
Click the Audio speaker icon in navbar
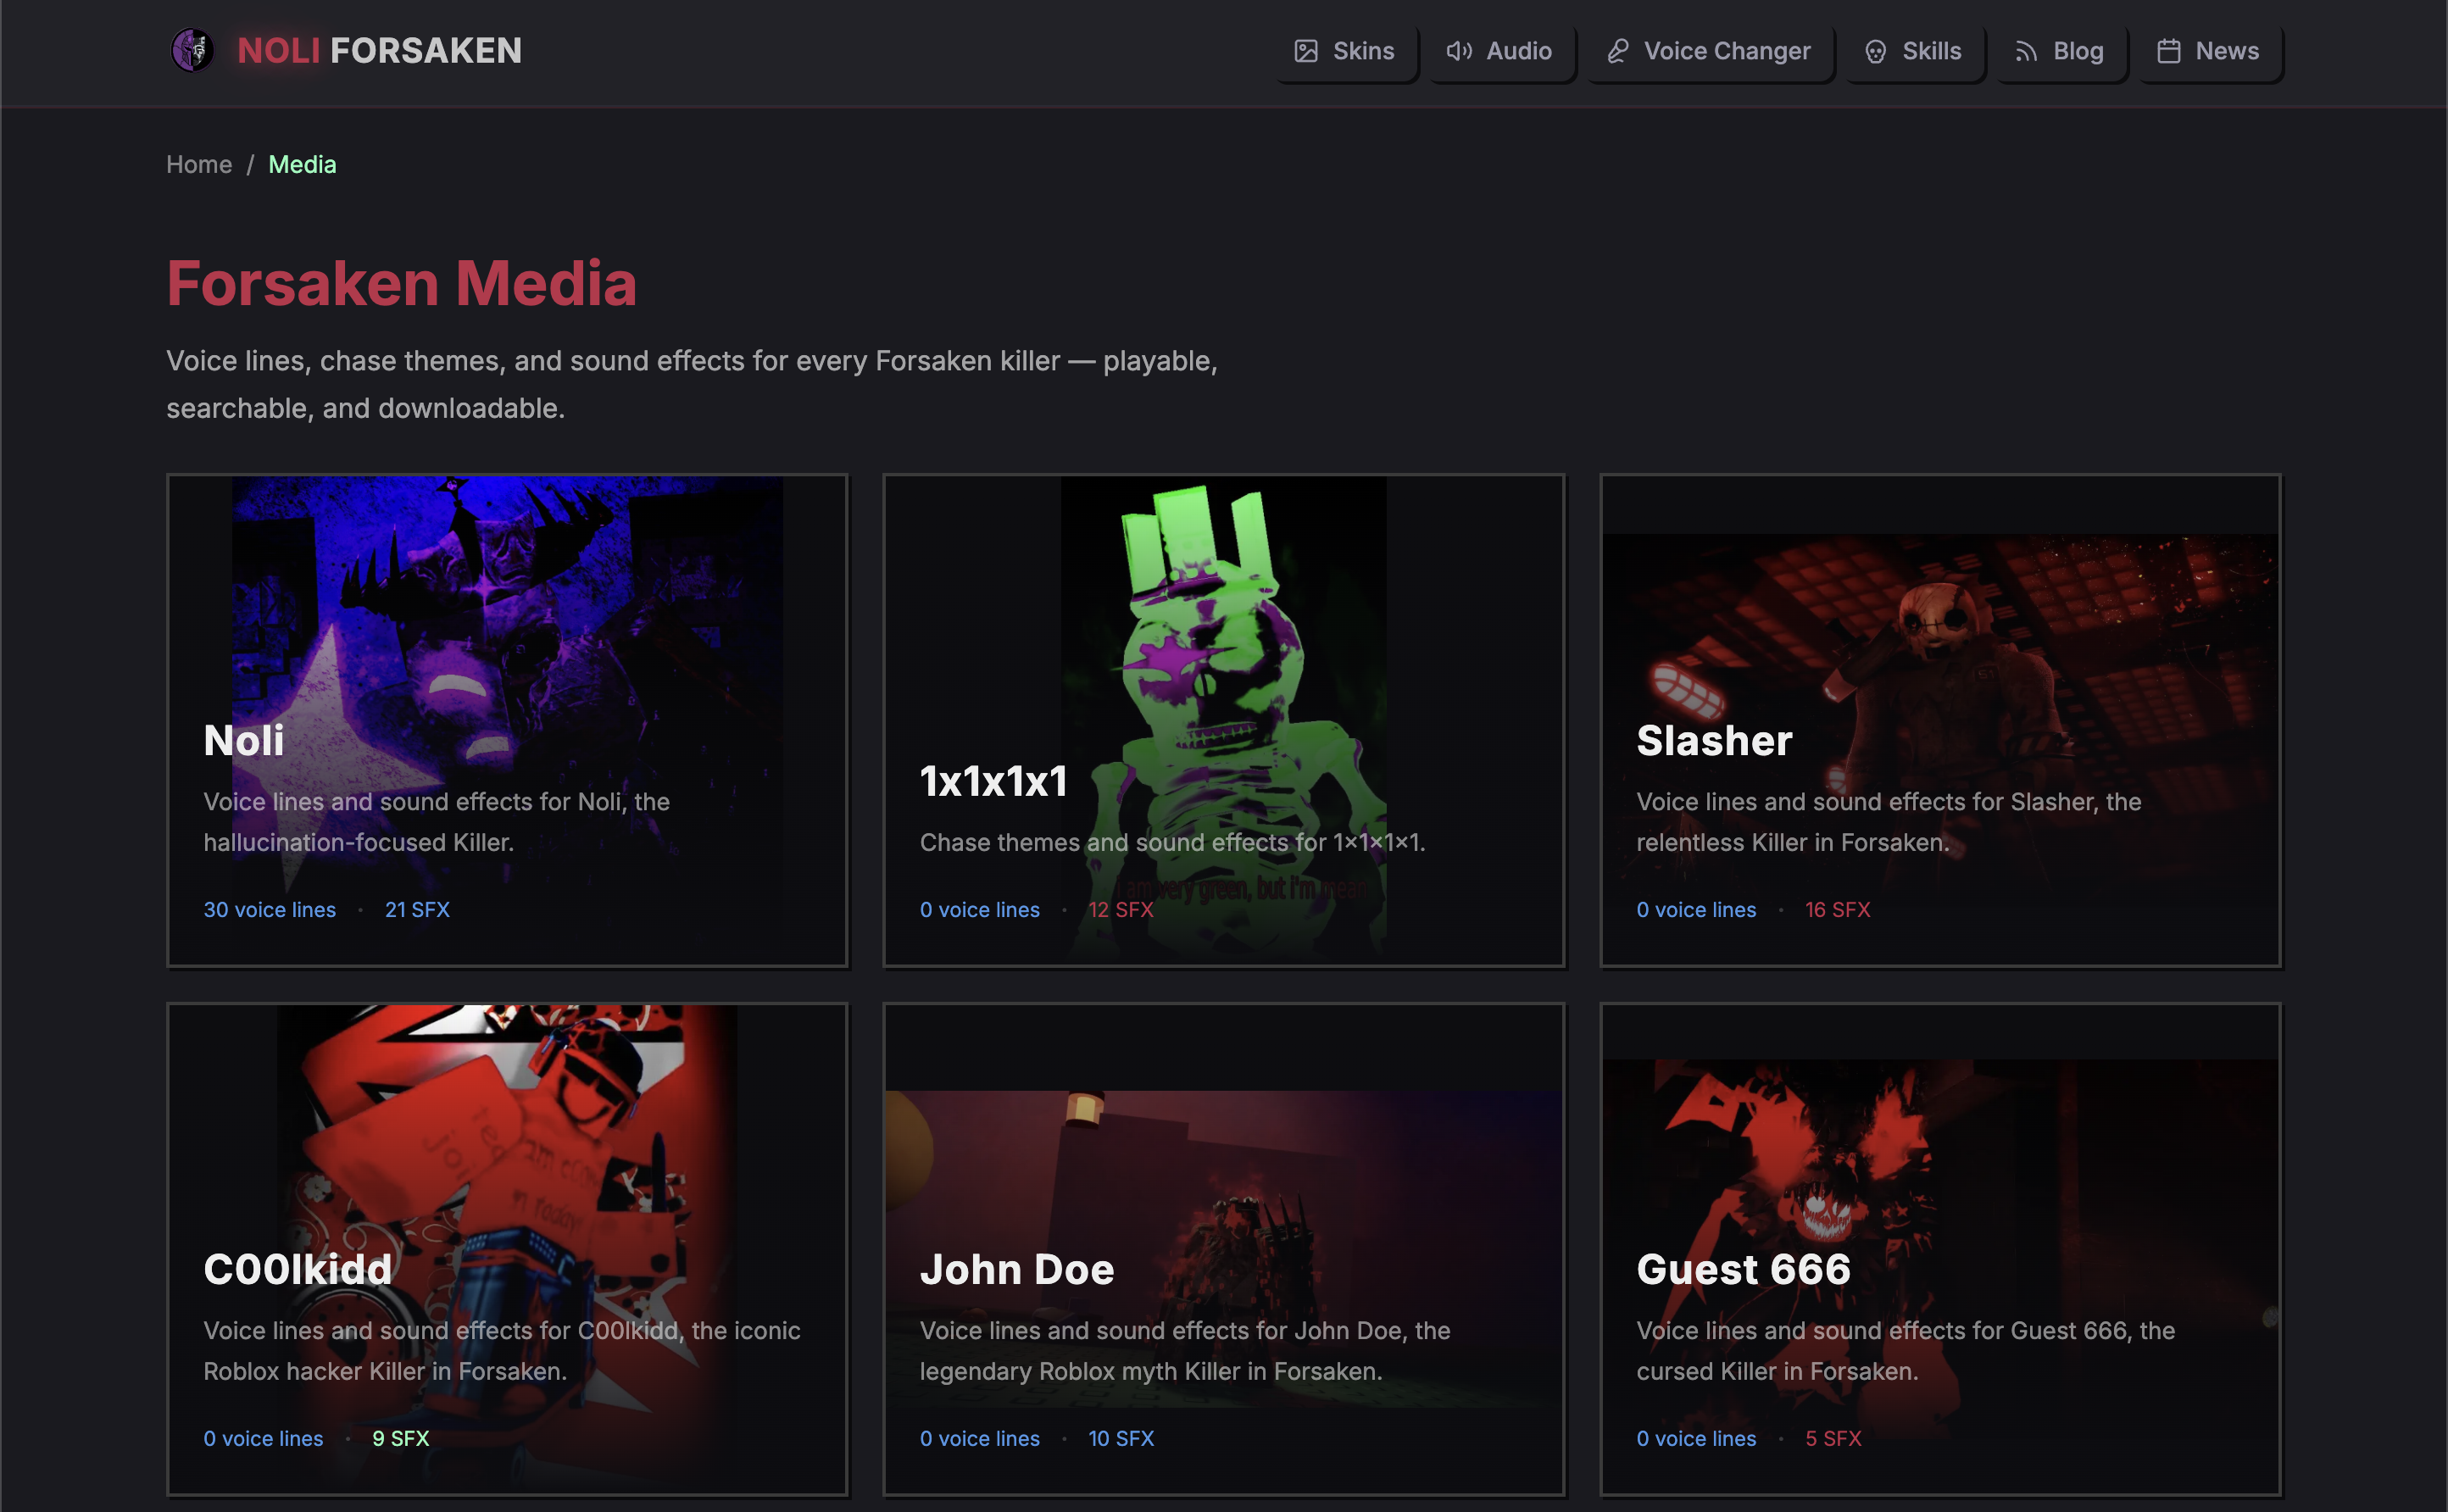[x=1459, y=51]
